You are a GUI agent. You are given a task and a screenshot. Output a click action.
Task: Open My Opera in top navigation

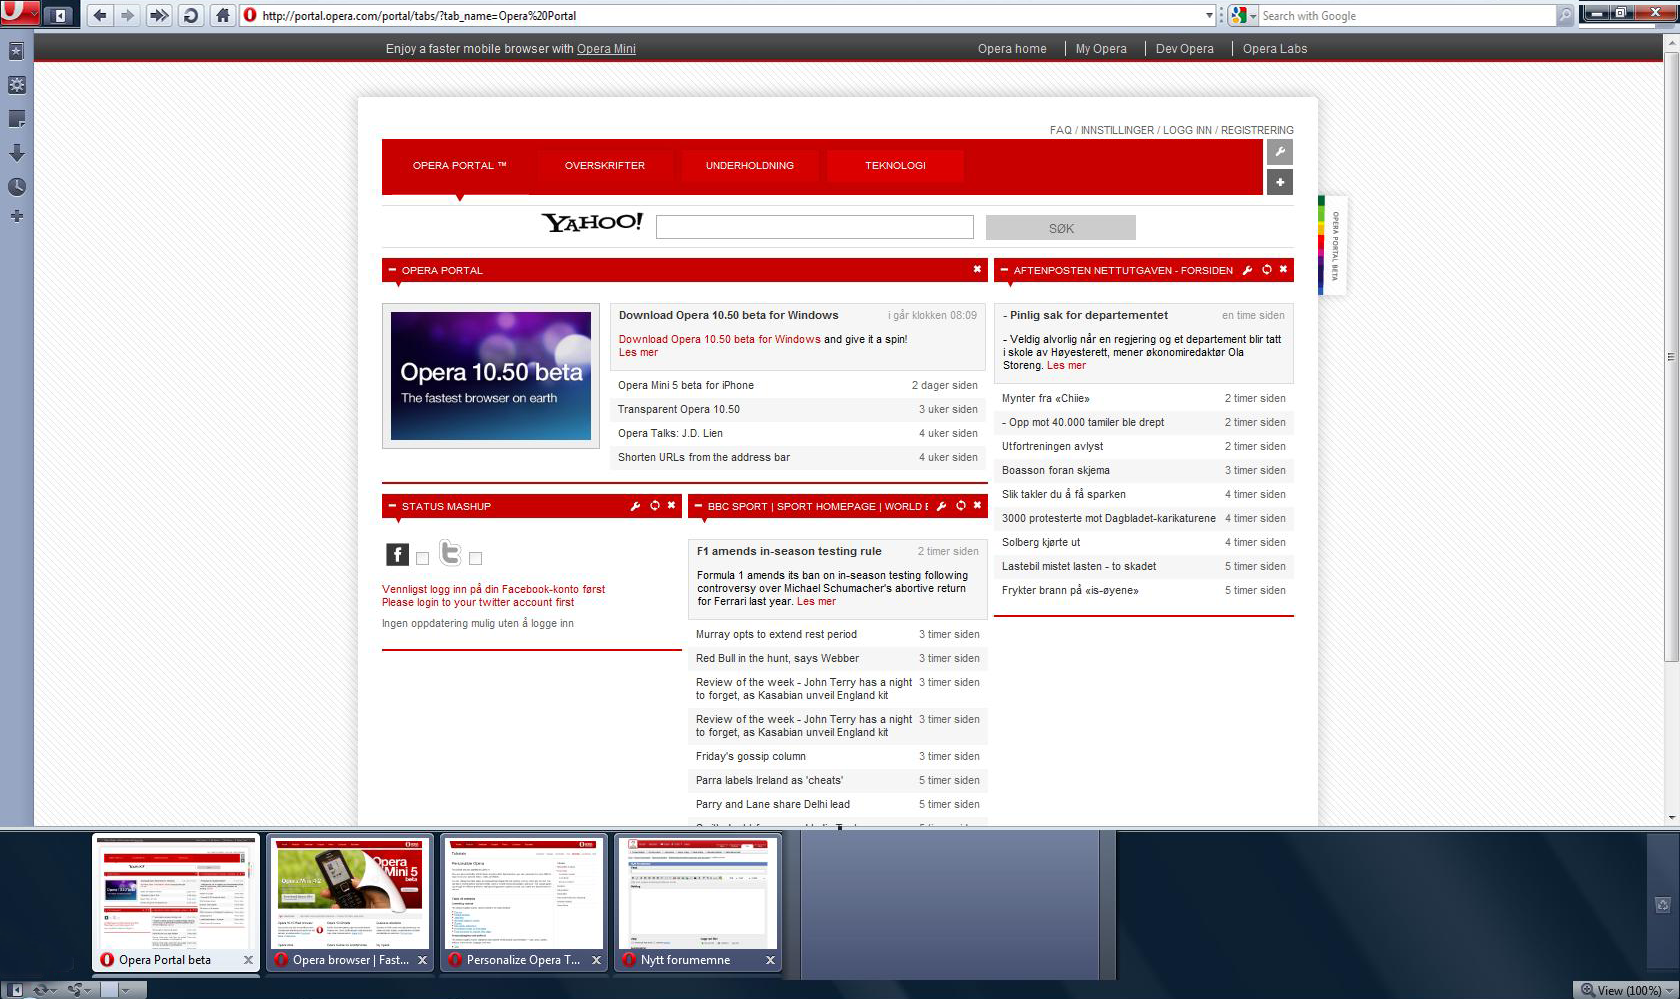pyautogui.click(x=1101, y=49)
